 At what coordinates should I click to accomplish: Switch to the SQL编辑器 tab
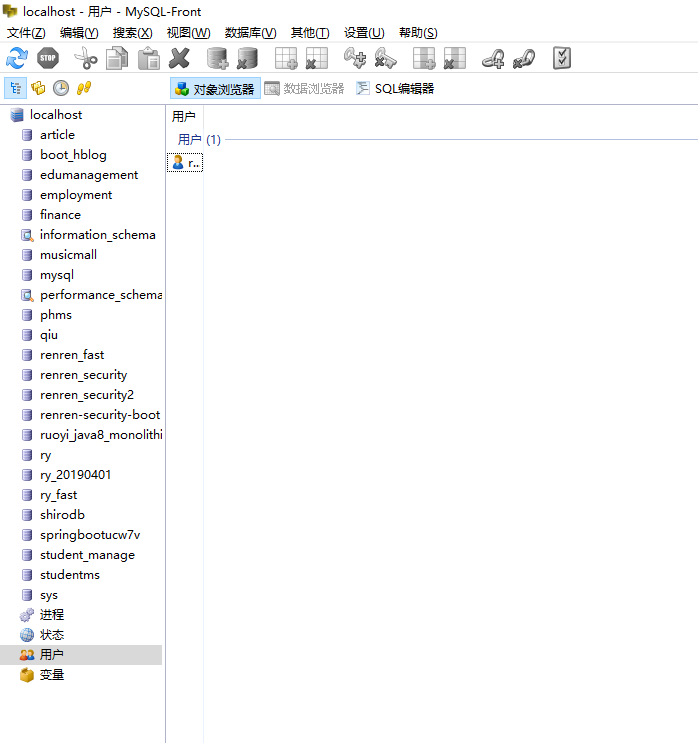[395, 89]
